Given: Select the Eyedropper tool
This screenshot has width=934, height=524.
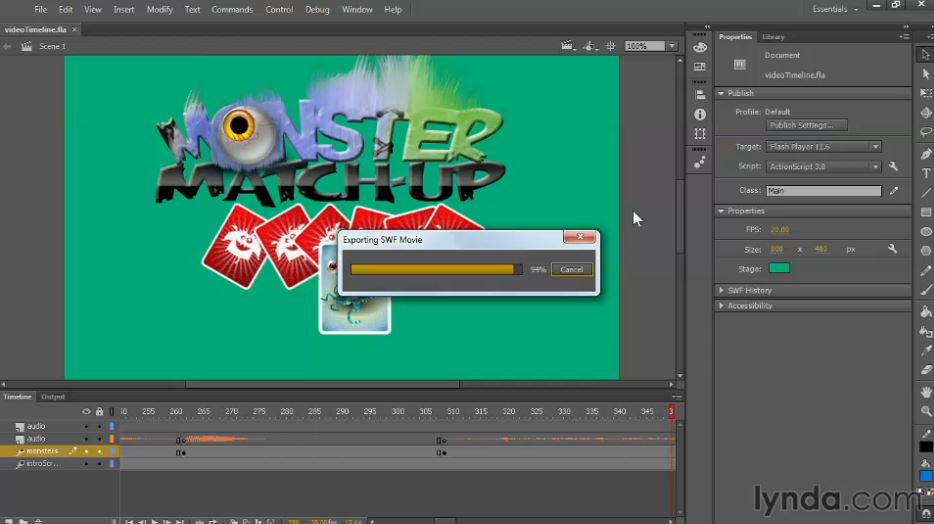Looking at the screenshot, I should [926, 350].
